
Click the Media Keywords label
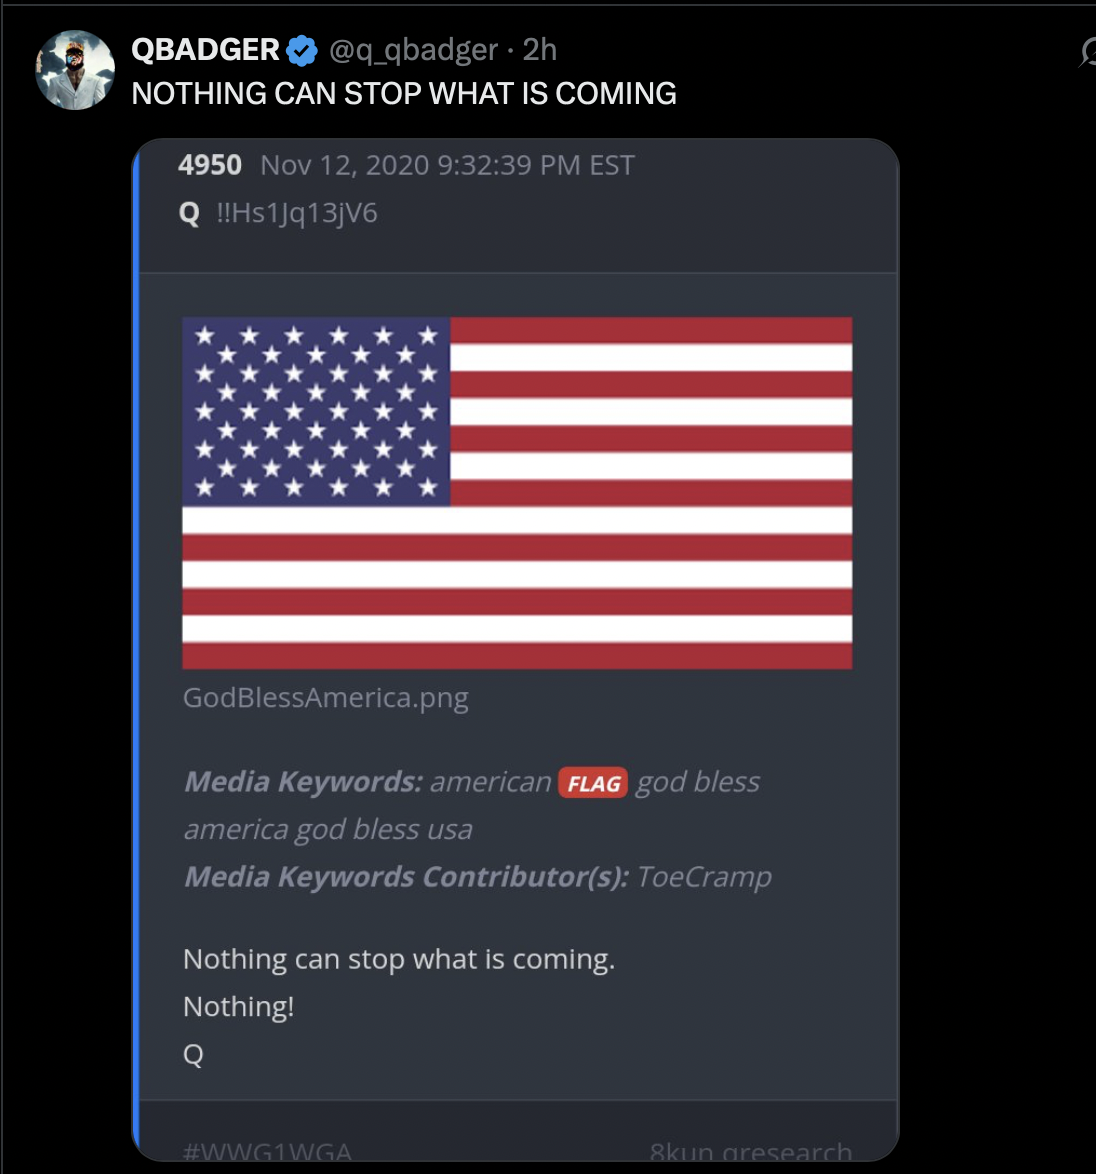304,782
